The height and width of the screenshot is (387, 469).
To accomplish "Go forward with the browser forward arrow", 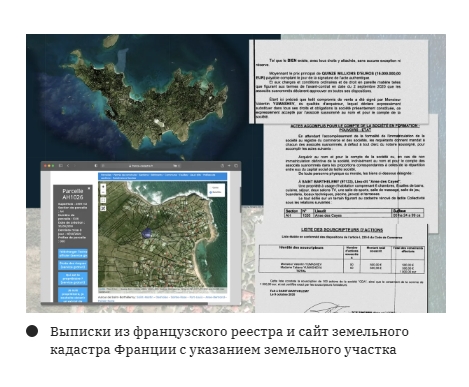I will tap(75, 166).
